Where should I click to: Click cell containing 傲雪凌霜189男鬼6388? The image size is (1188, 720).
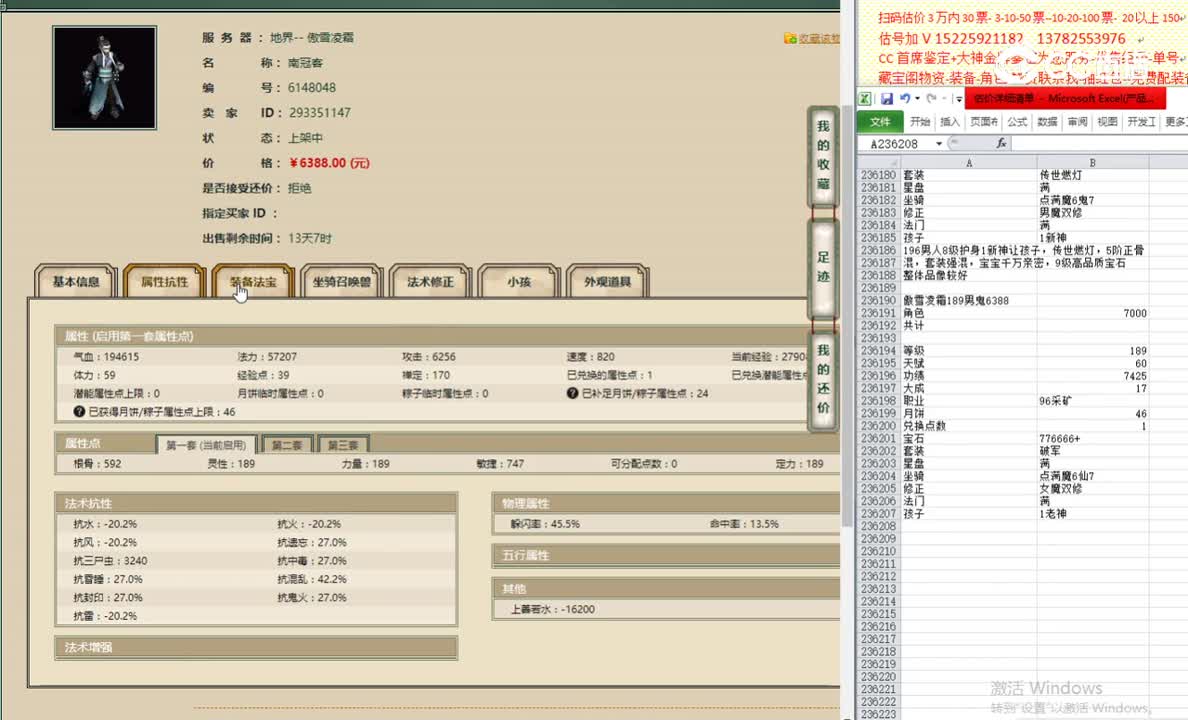pos(968,301)
